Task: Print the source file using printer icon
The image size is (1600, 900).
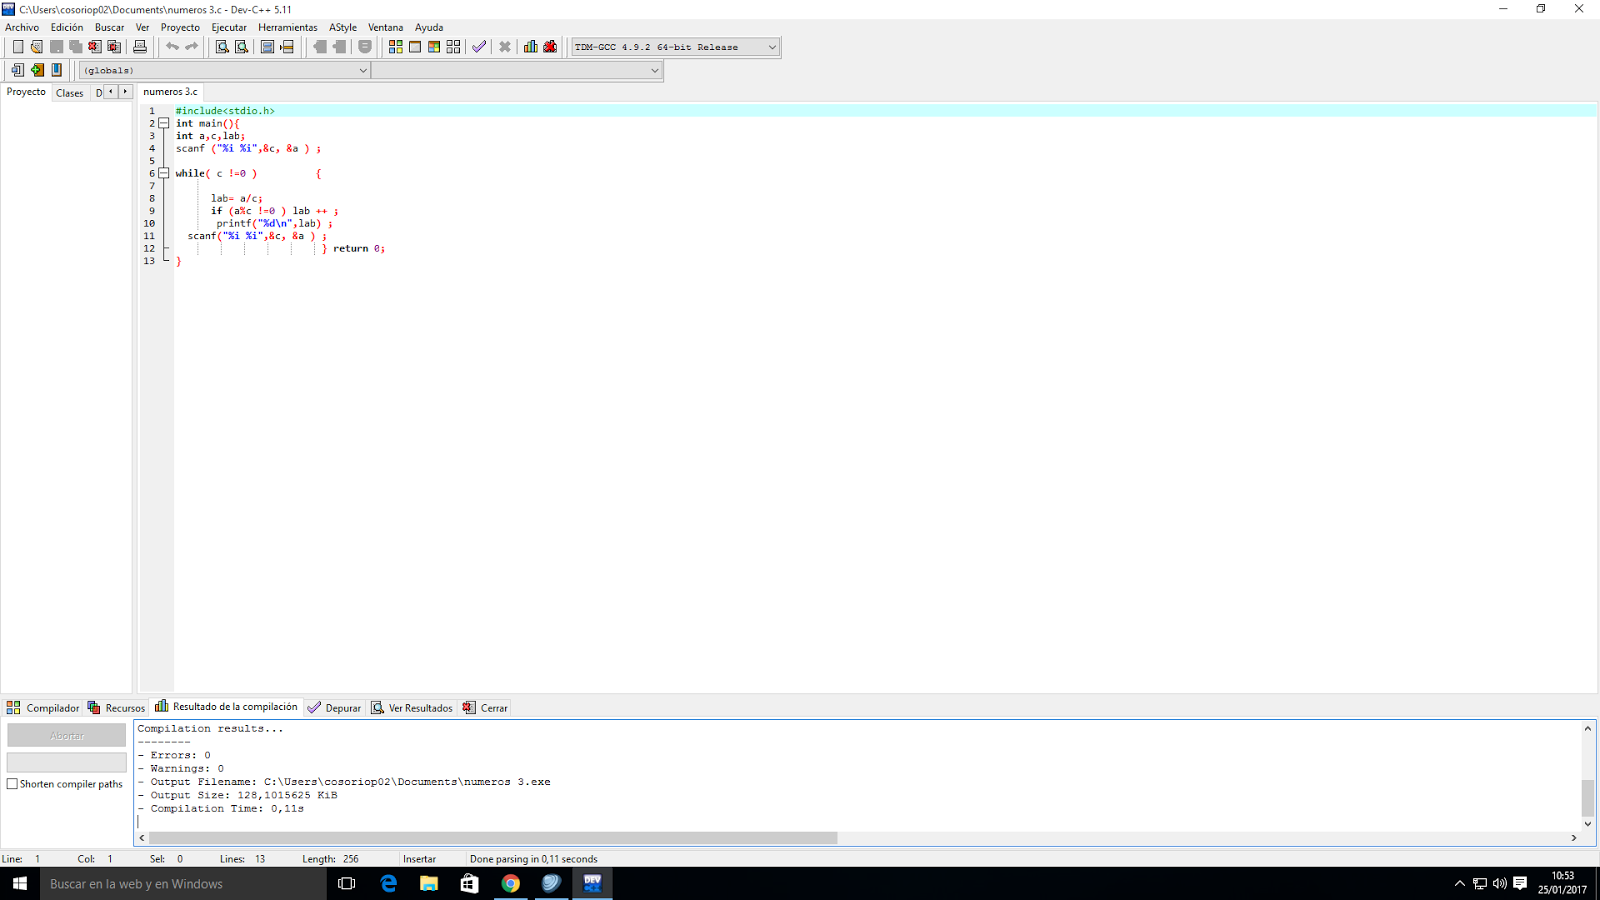Action: coord(140,47)
